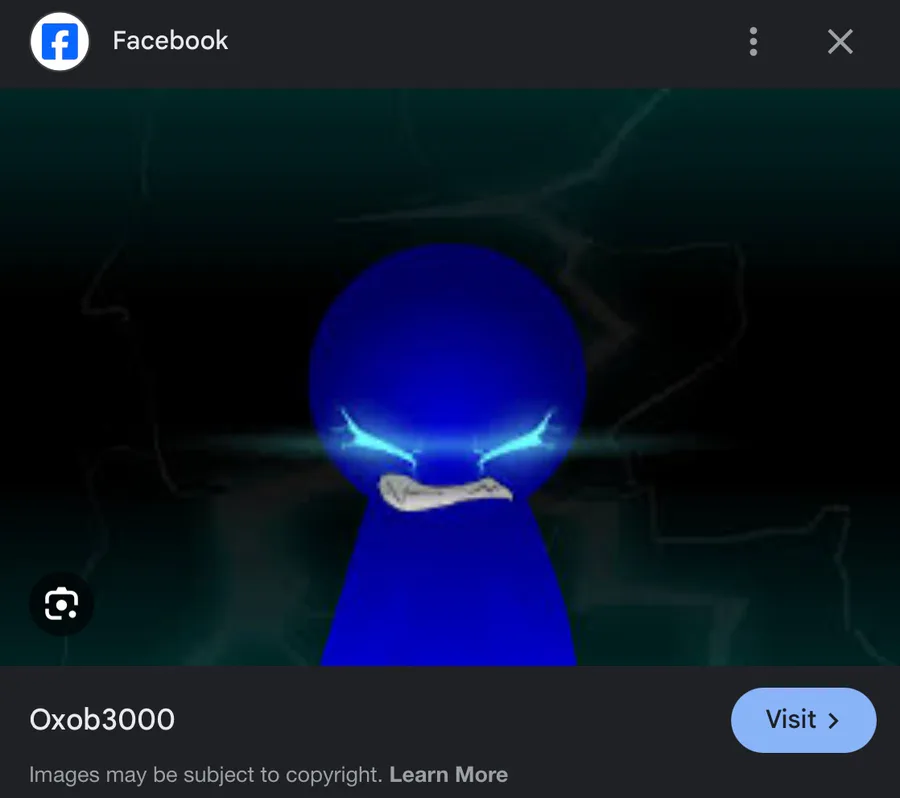Click the character's gritted teeth mouth
Image resolution: width=900 pixels, height=798 pixels.
pos(445,493)
